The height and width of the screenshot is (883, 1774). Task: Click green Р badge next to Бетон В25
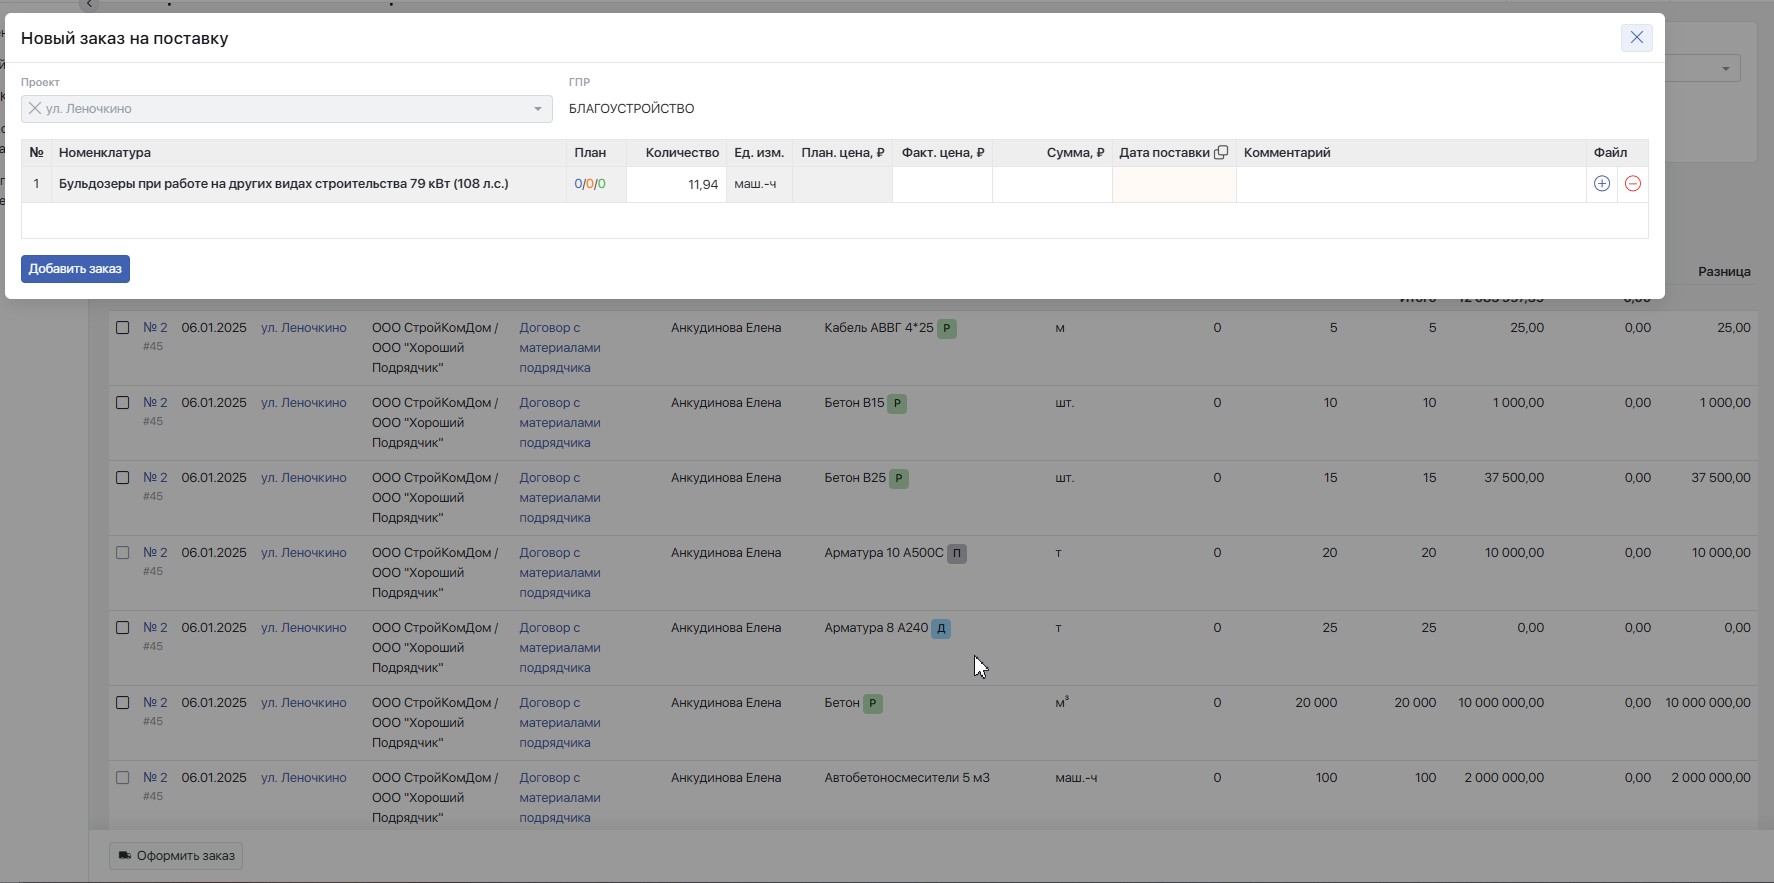click(x=899, y=478)
